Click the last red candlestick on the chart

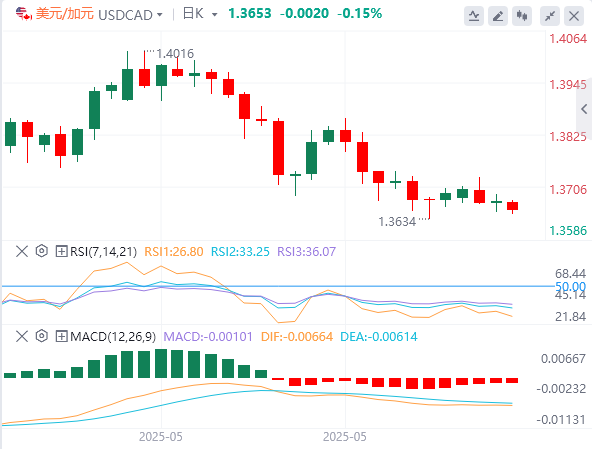tap(512, 206)
